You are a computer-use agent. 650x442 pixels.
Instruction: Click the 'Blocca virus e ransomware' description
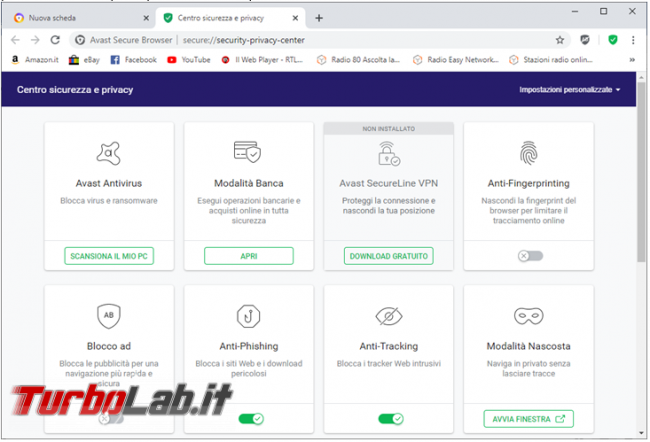coord(109,201)
